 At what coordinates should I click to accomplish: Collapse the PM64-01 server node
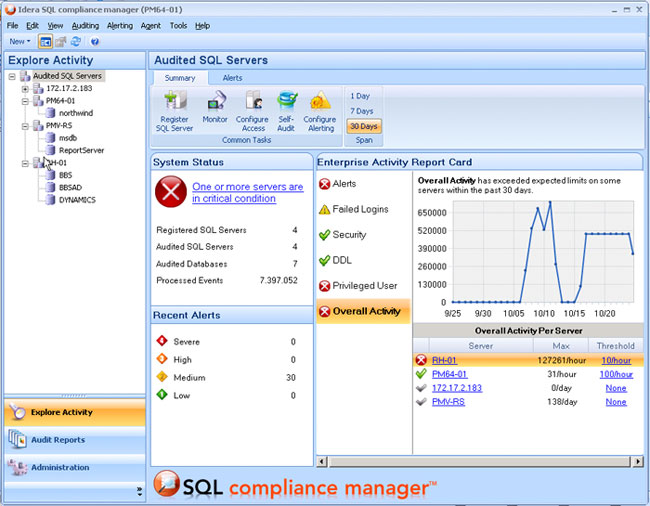coord(25,101)
